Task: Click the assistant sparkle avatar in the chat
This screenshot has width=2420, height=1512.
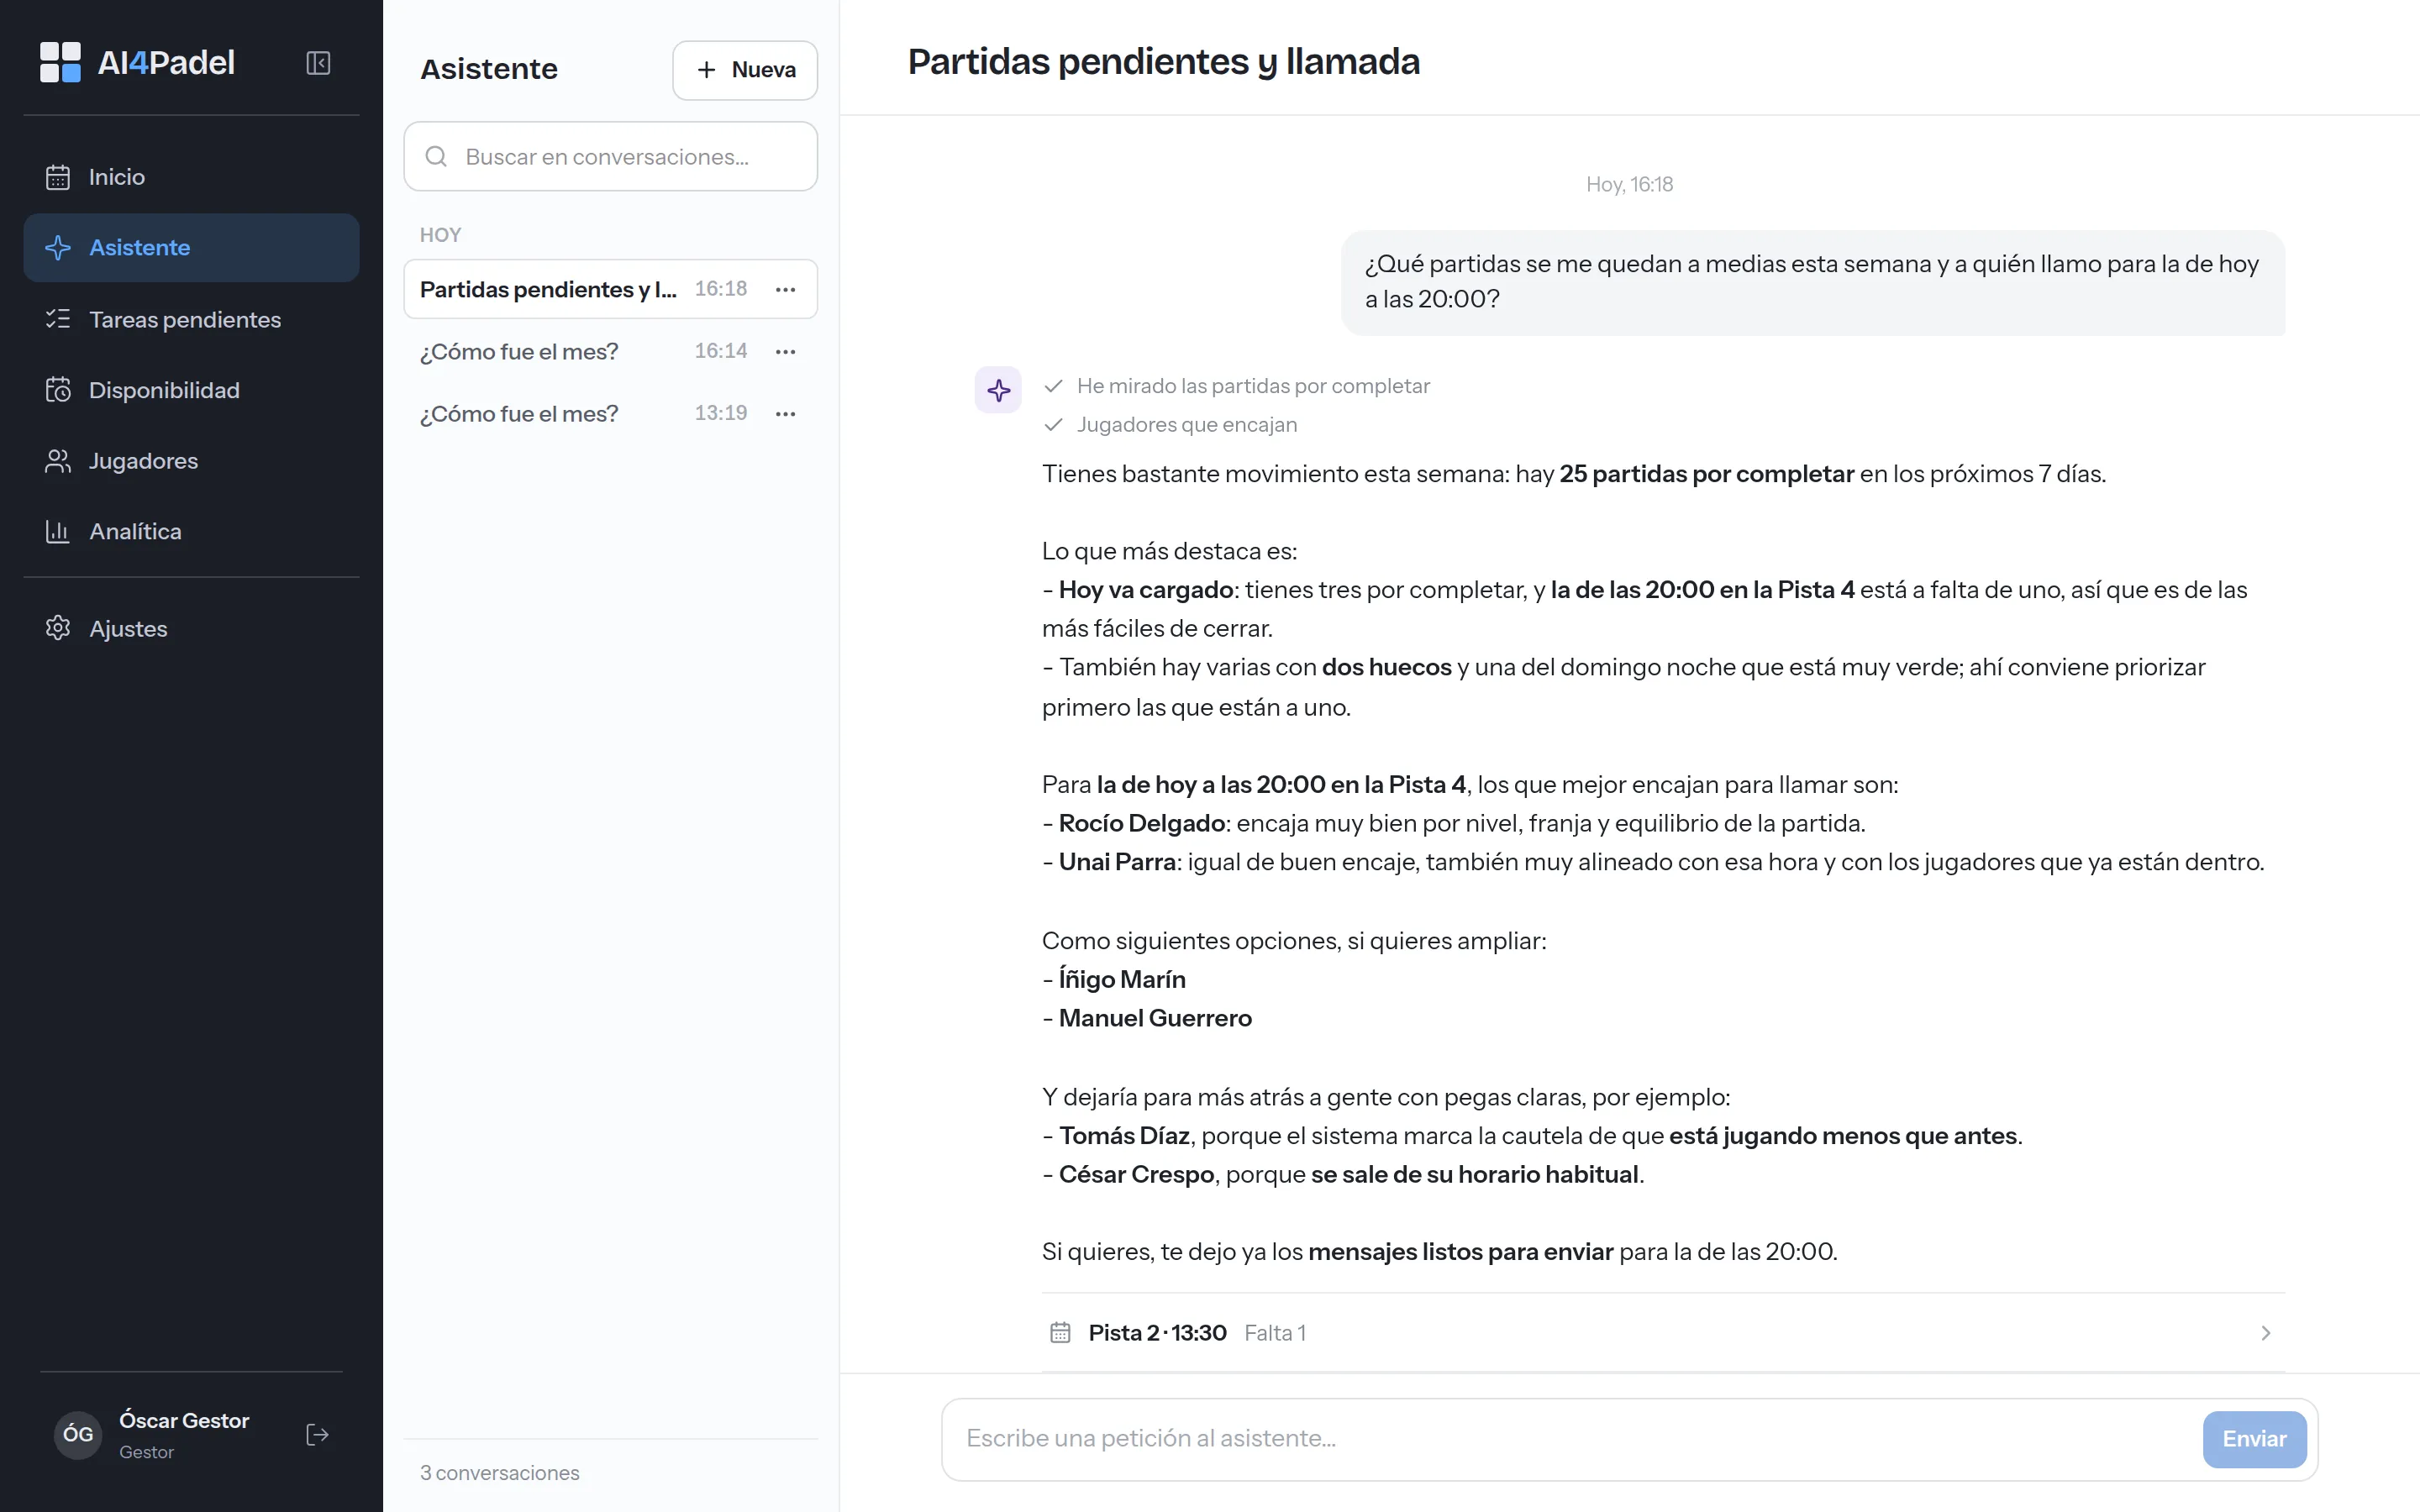Action: pos(998,390)
